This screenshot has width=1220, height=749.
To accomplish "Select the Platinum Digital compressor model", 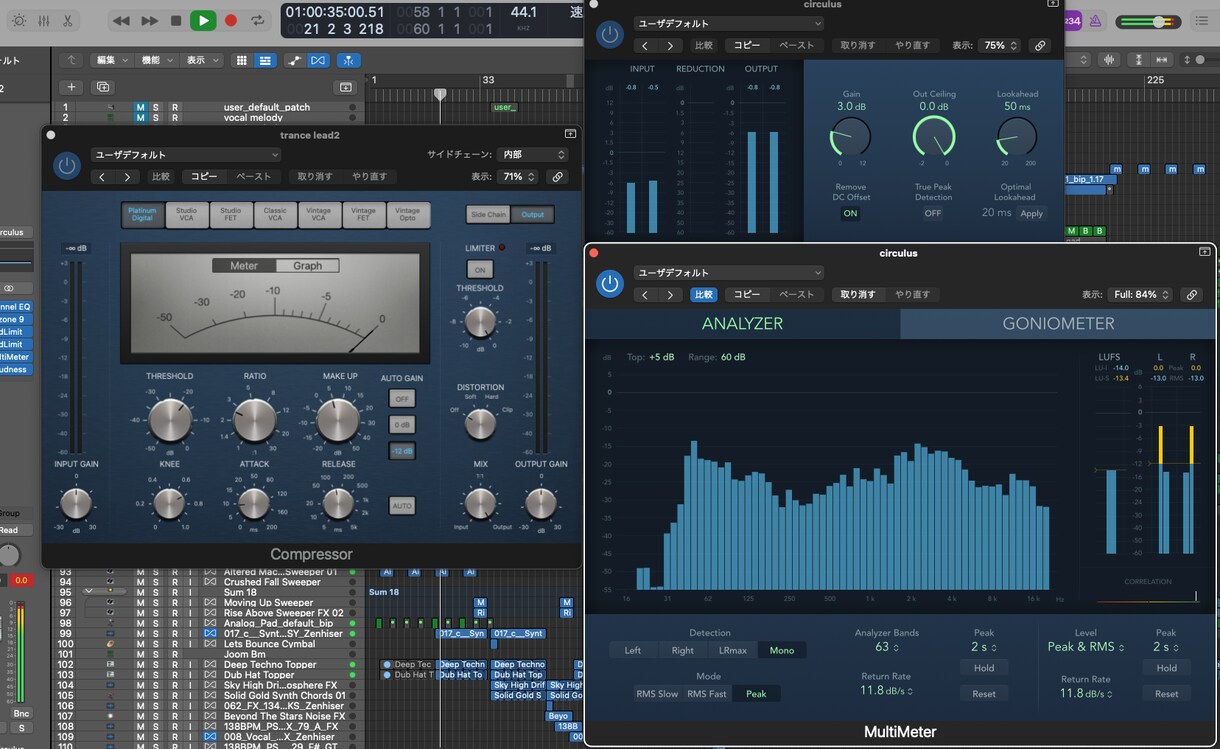I will point(143,215).
